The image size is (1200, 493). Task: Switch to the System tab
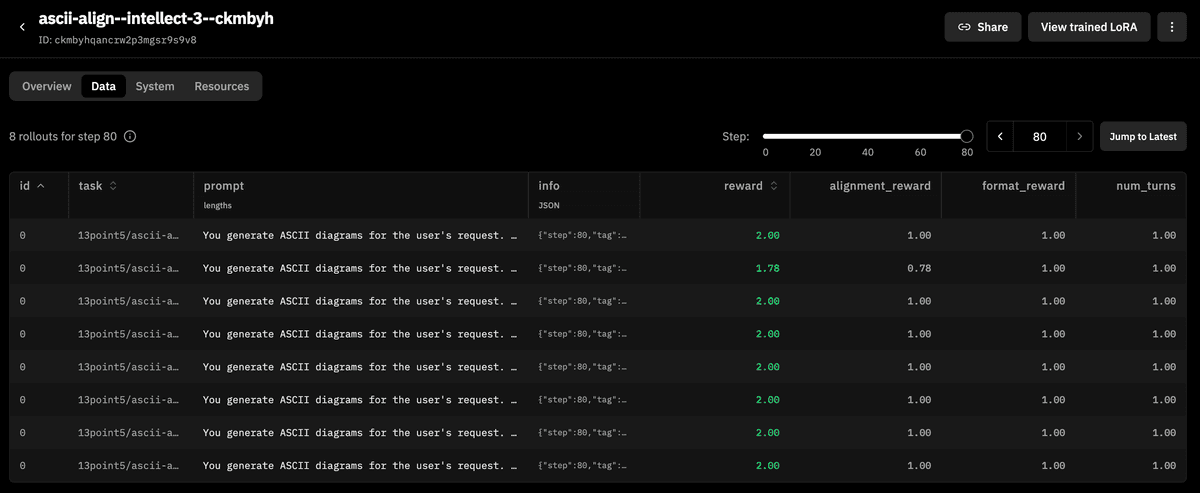(155, 86)
